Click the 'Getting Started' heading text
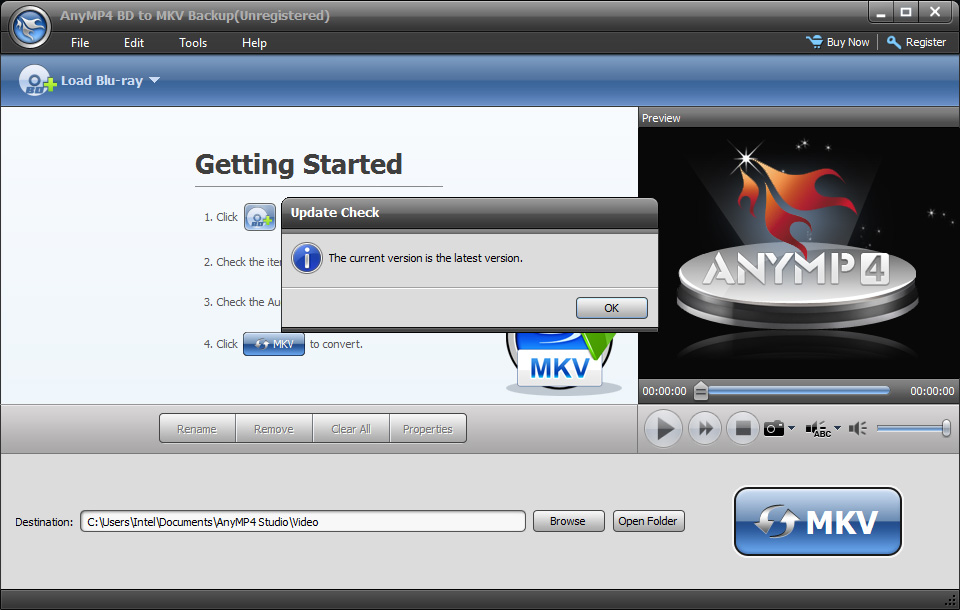 (298, 164)
